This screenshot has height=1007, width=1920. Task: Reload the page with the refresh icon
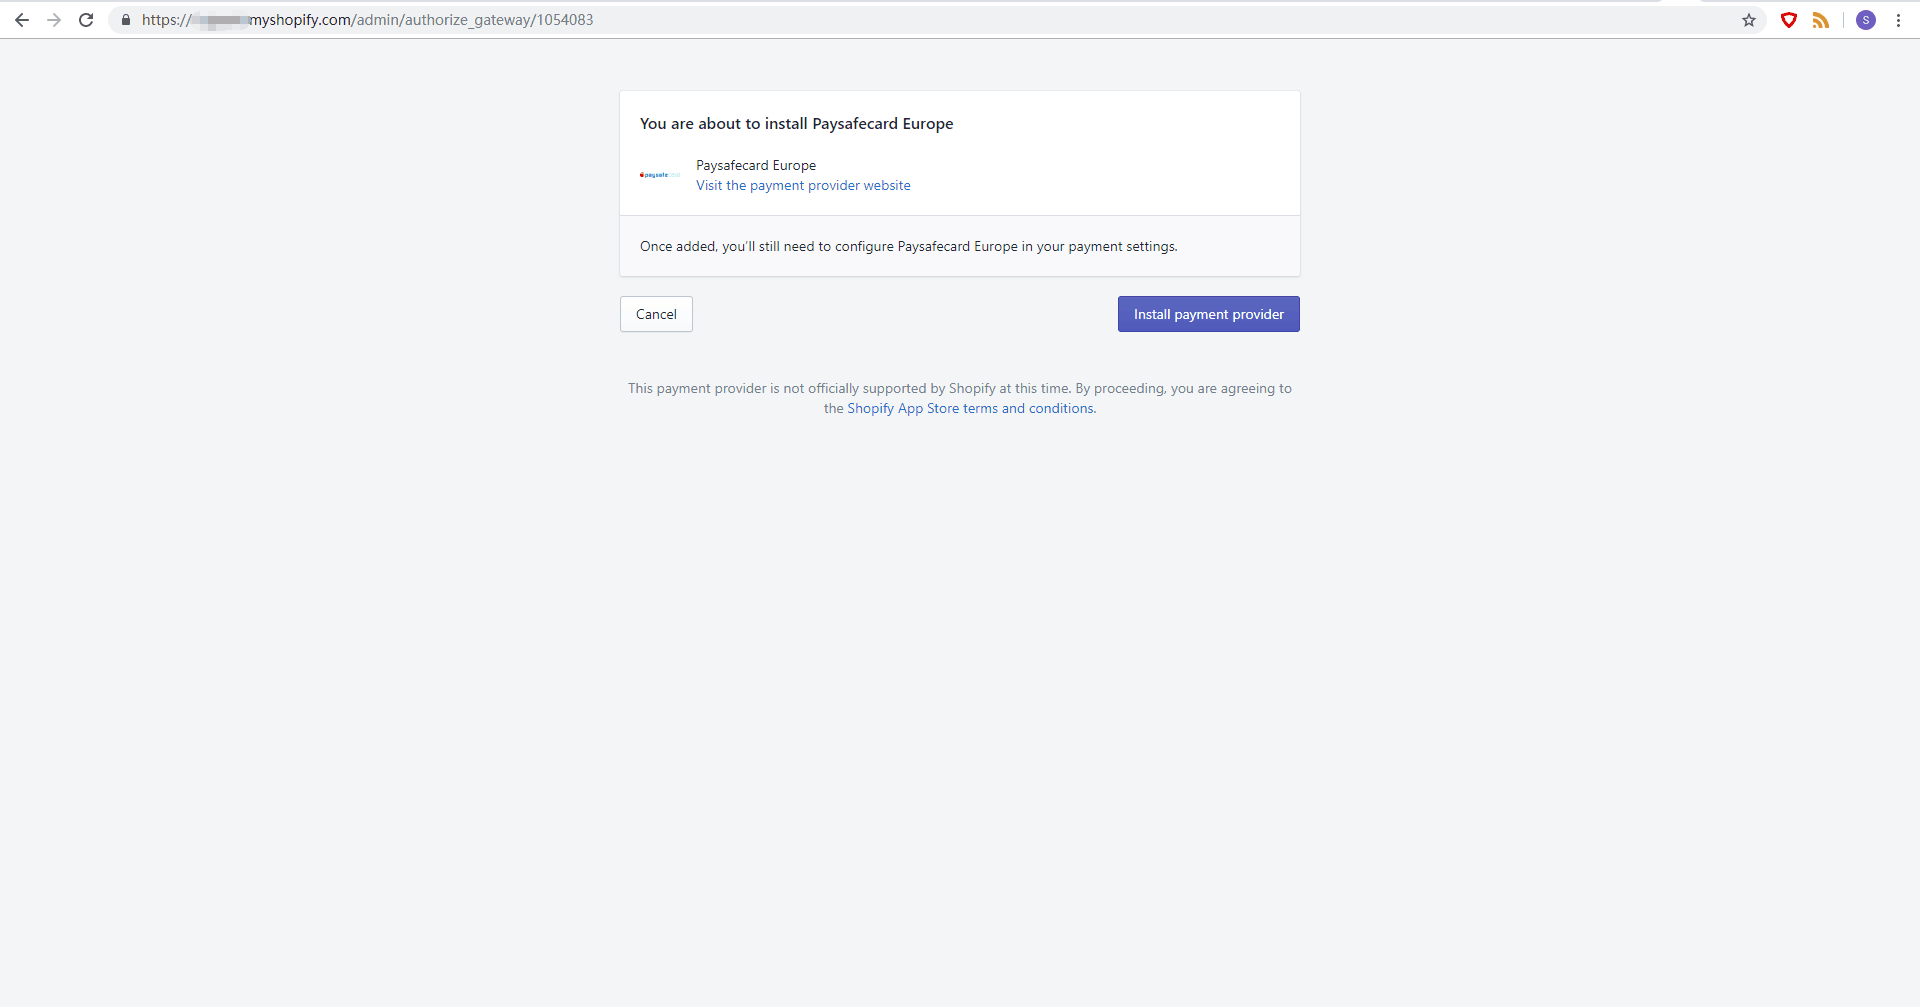pyautogui.click(x=86, y=20)
